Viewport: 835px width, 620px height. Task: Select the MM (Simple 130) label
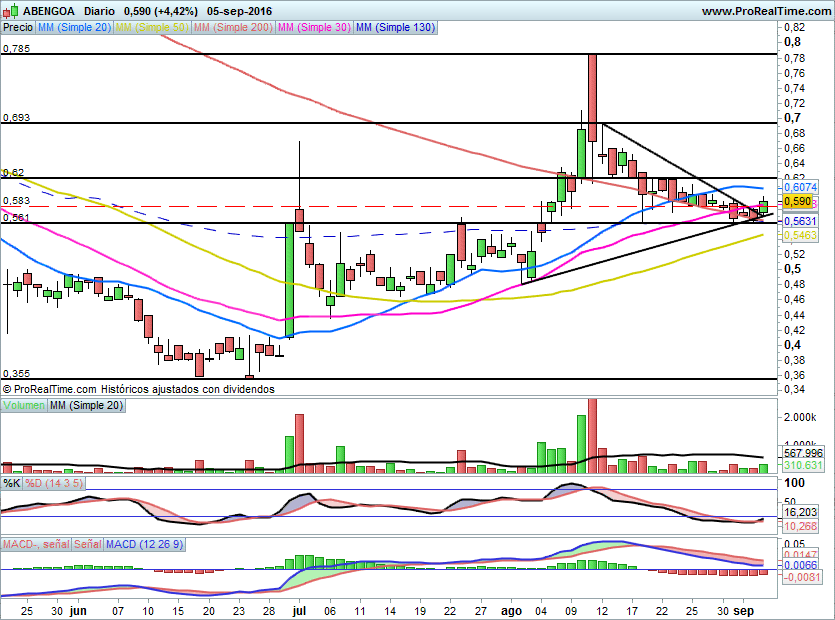pyautogui.click(x=395, y=27)
